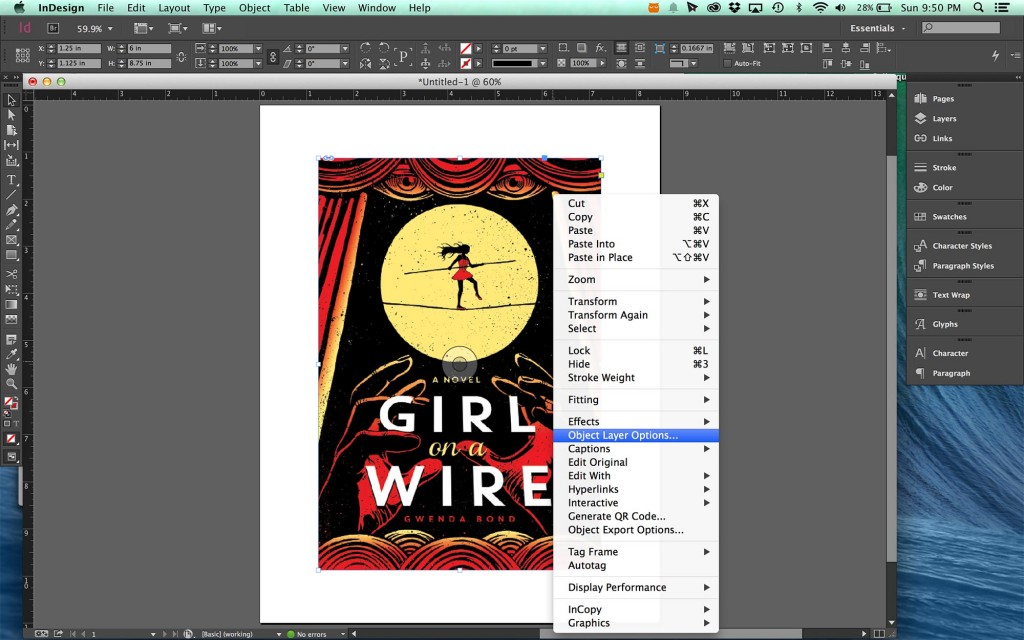Click the Quick Apply lightning icon
Image resolution: width=1024 pixels, height=640 pixels.
point(995,56)
